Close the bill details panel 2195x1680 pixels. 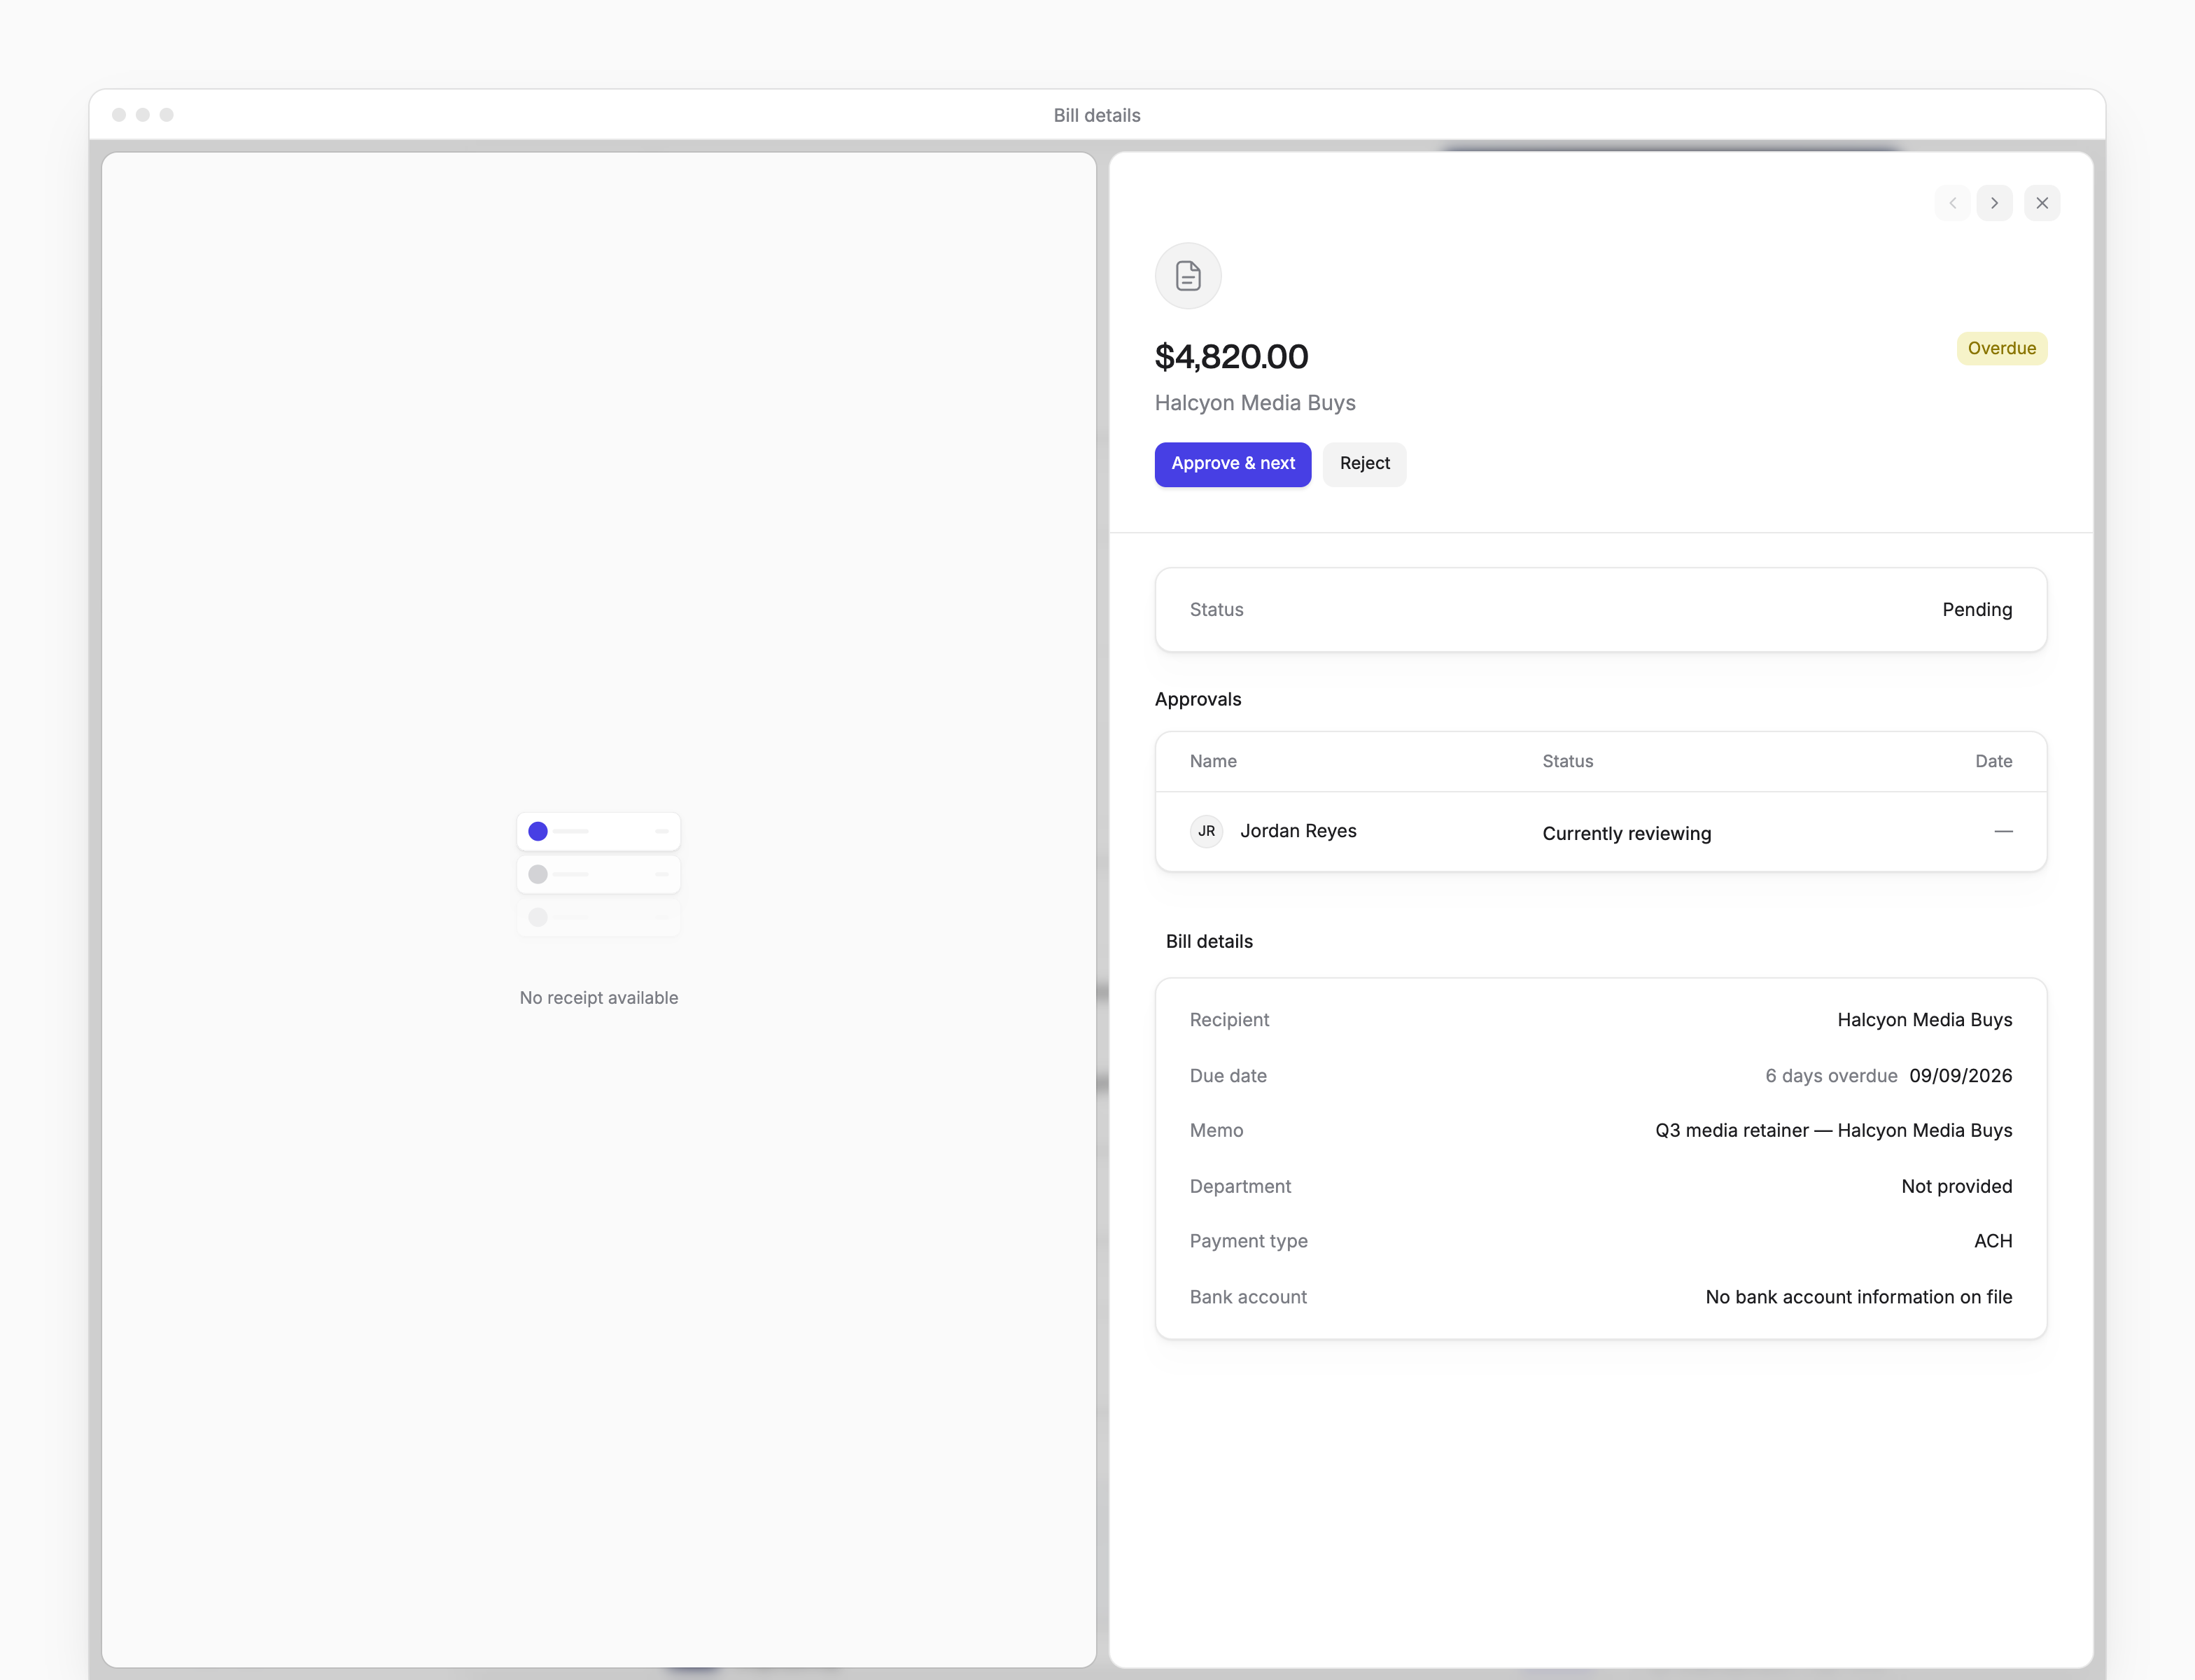pos(2042,203)
